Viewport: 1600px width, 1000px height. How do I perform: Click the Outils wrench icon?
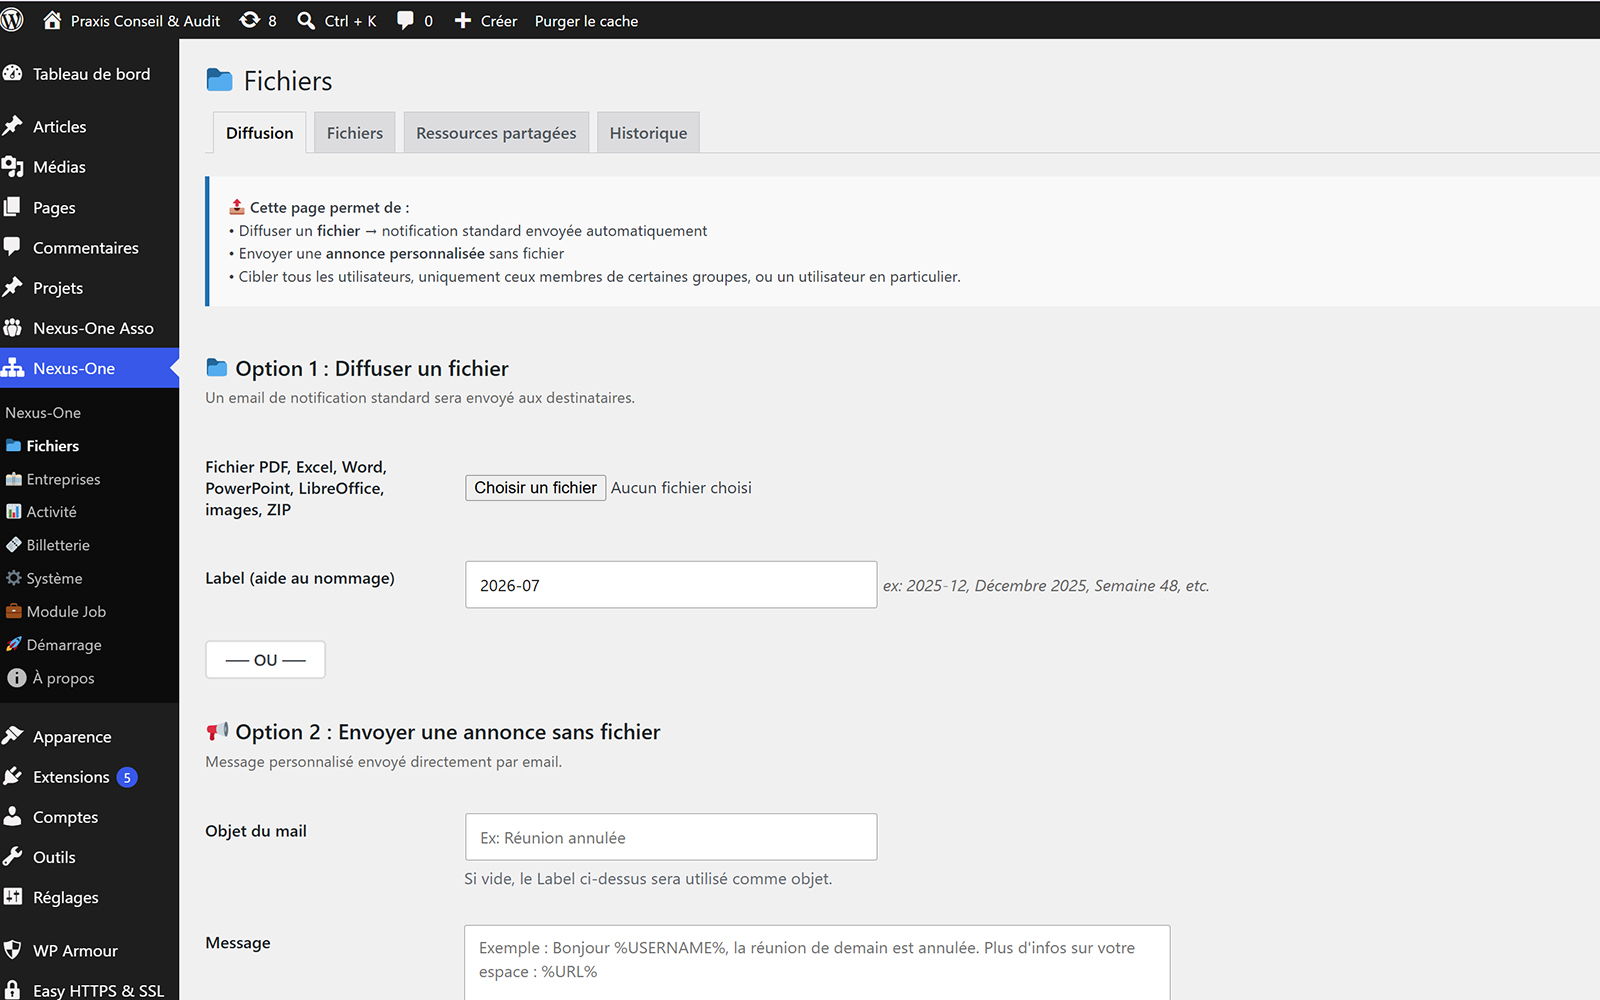click(13, 856)
